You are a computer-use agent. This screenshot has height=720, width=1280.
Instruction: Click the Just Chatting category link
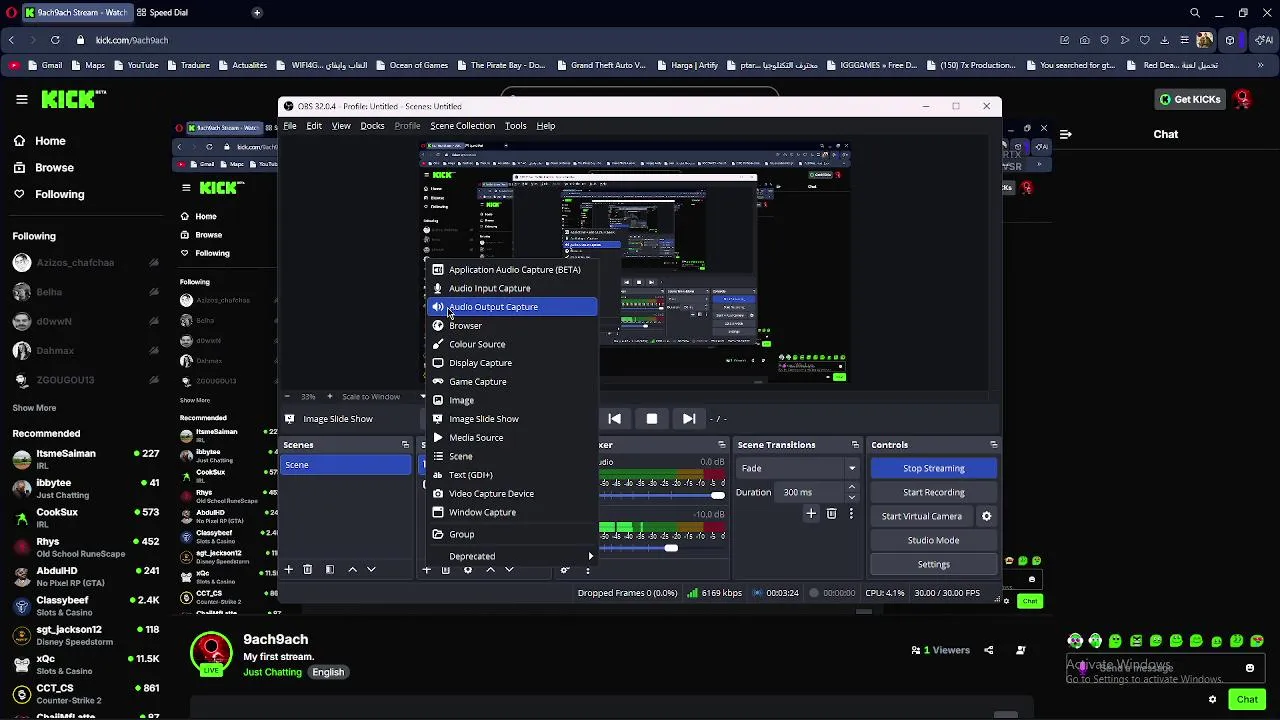[x=272, y=672]
